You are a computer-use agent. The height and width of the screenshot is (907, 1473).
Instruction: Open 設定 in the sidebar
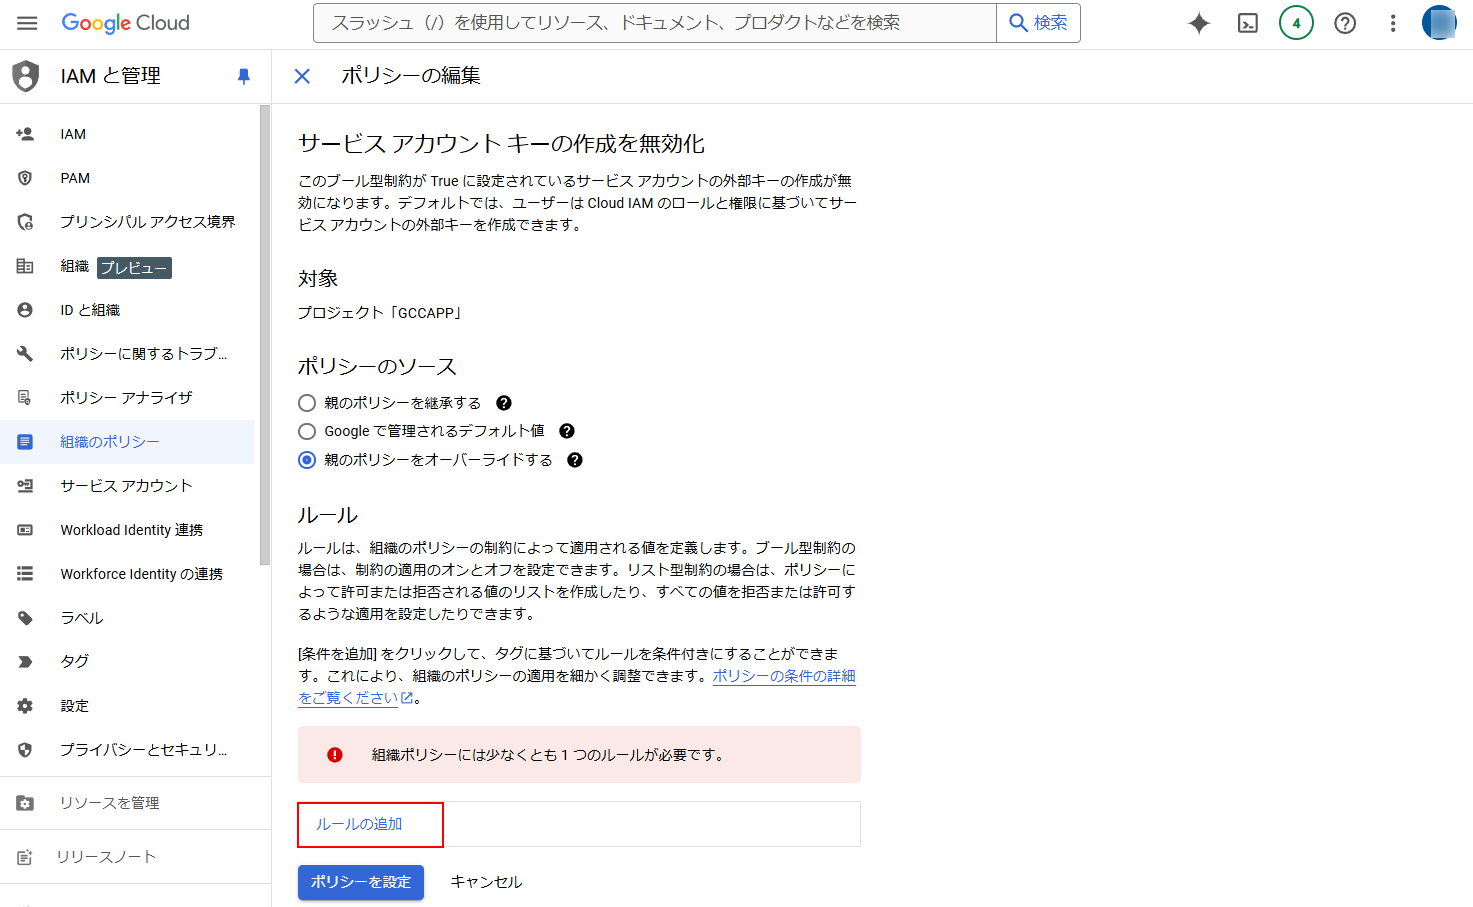(127, 706)
